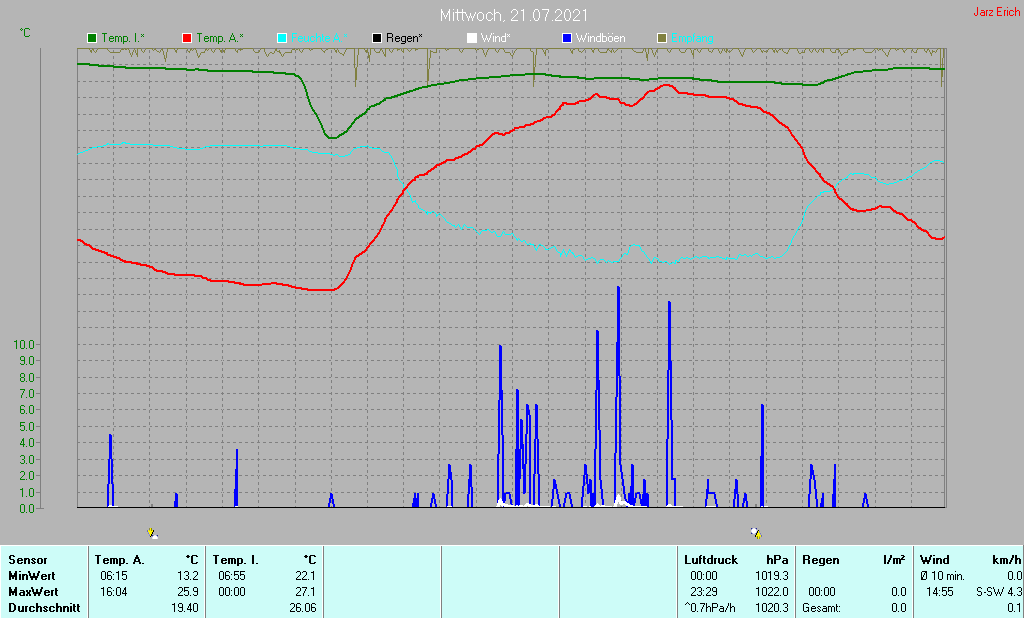The width and height of the screenshot is (1024, 618).
Task: Click the 'Luftdruck' column header
Action: [711, 560]
